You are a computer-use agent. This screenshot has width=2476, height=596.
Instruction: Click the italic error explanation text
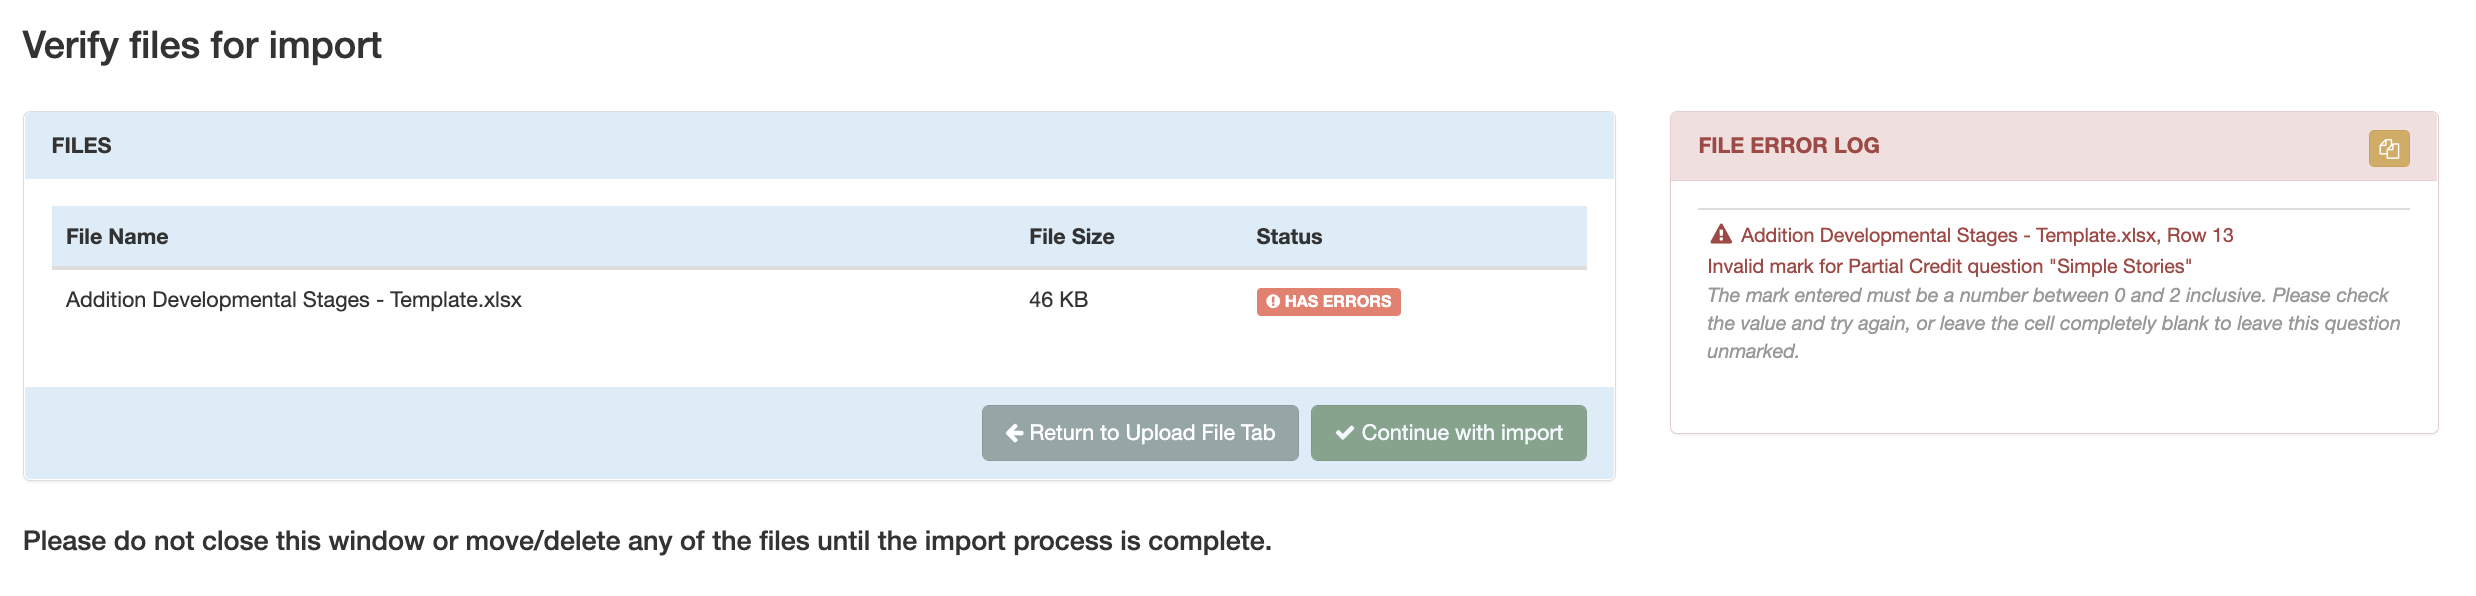[2050, 324]
